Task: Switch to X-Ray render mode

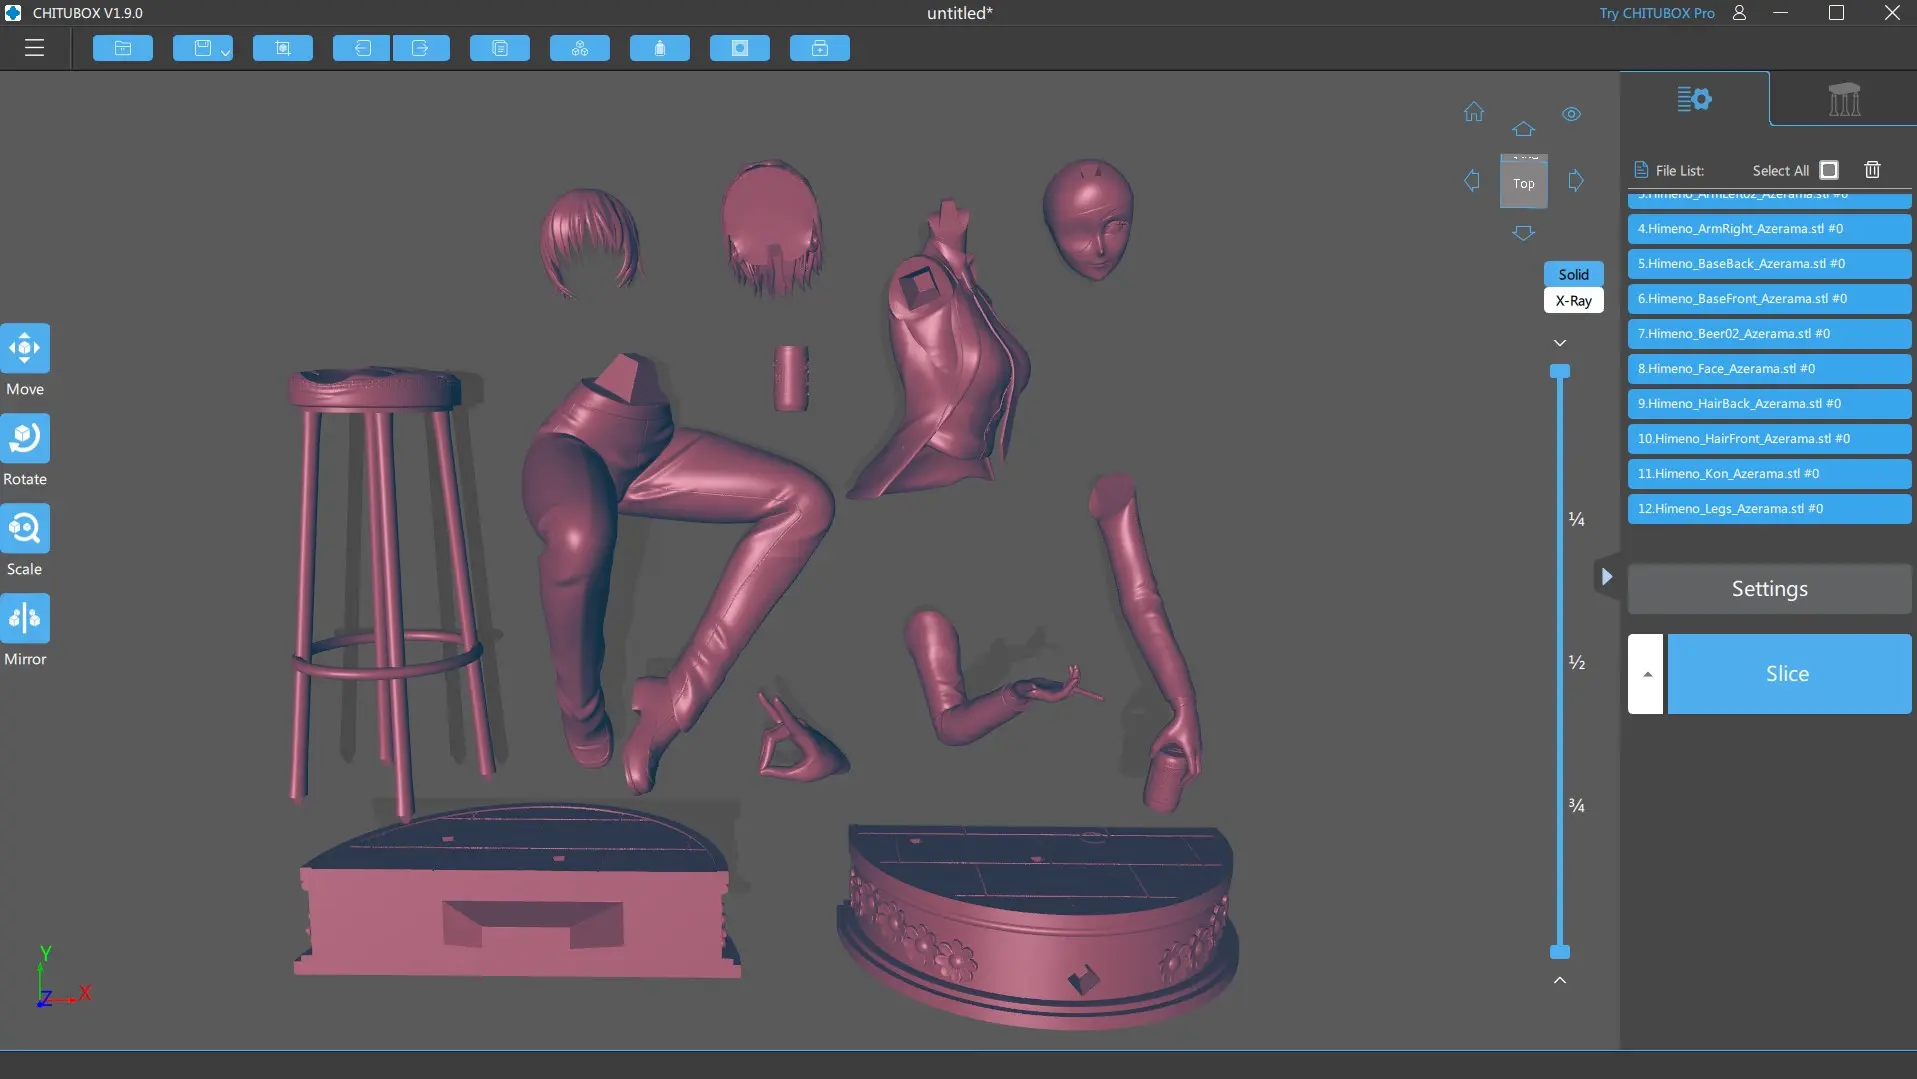Action: [1573, 300]
